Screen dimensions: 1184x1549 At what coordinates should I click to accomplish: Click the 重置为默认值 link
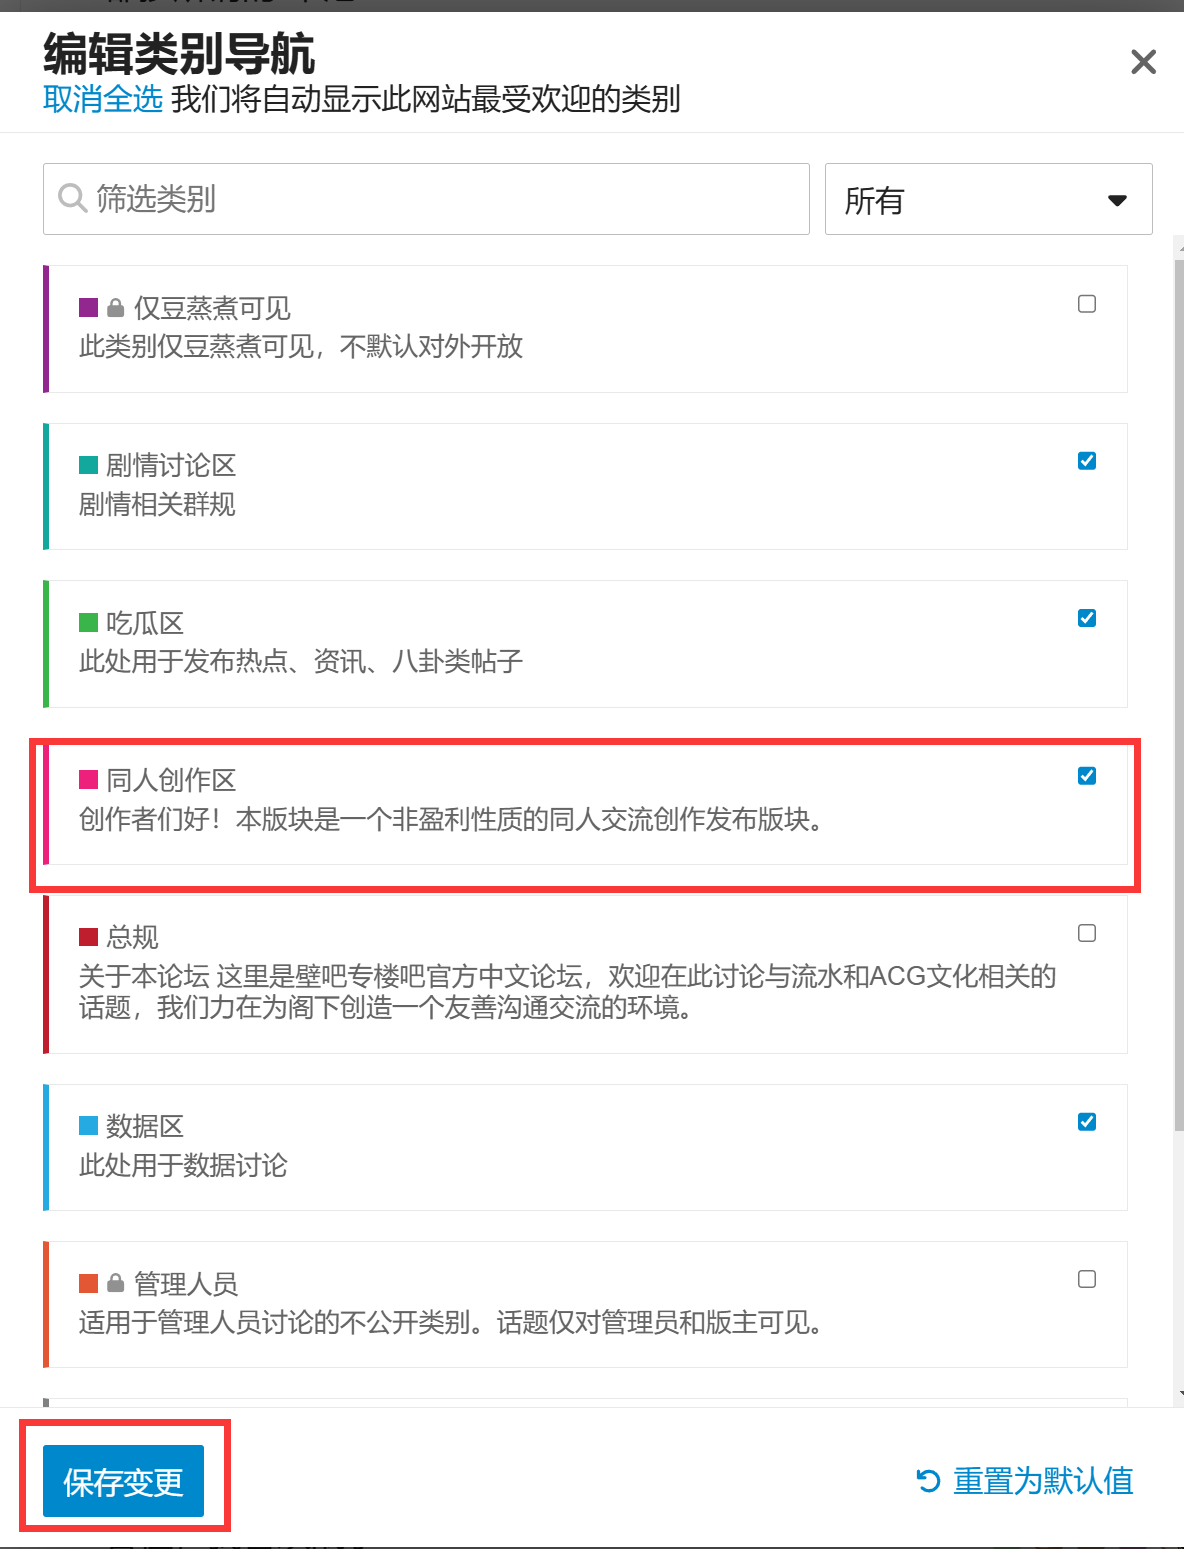coord(1043,1481)
